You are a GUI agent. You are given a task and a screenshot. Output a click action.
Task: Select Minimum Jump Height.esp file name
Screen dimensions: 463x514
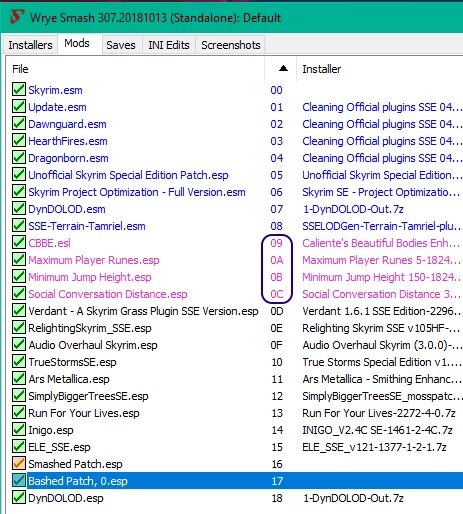point(90,277)
